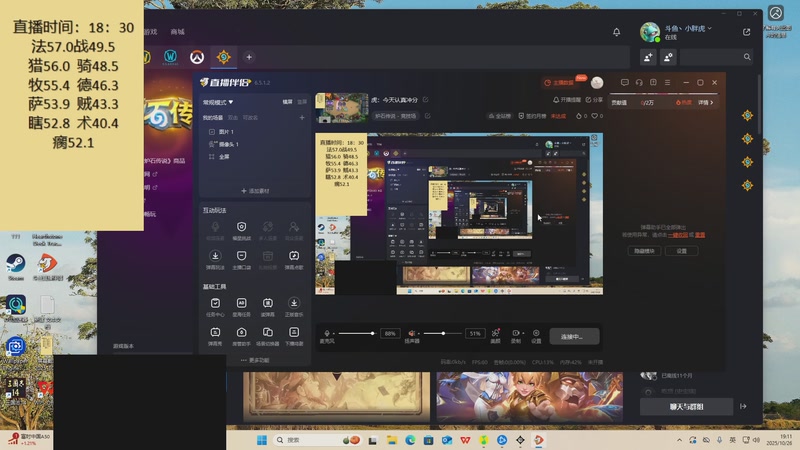Edit the stream title with pencil icon
The image size is (800, 450).
click(426, 99)
